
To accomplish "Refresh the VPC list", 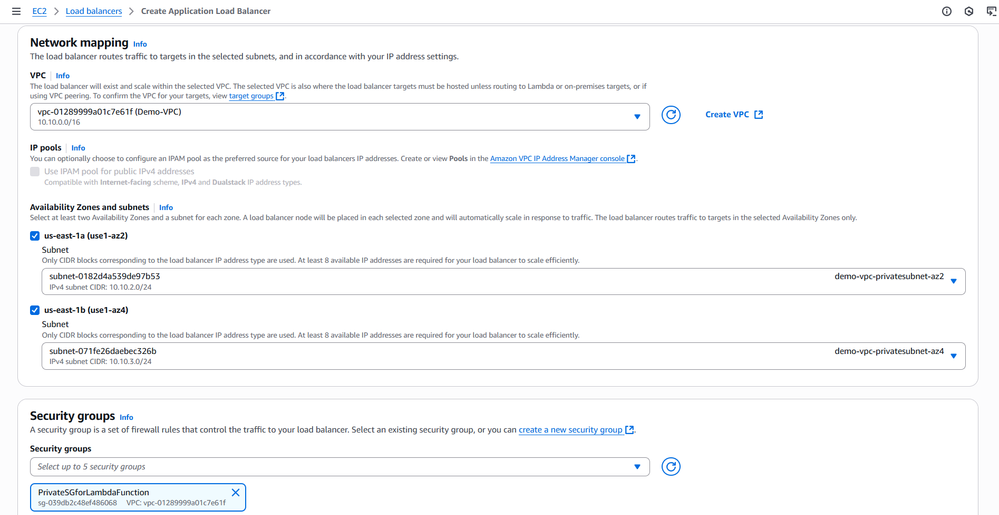I will pyautogui.click(x=671, y=115).
